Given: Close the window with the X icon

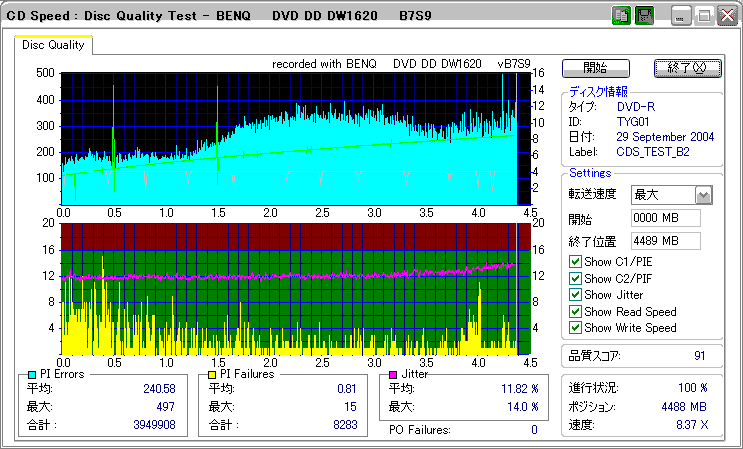Looking at the screenshot, I should (725, 16).
